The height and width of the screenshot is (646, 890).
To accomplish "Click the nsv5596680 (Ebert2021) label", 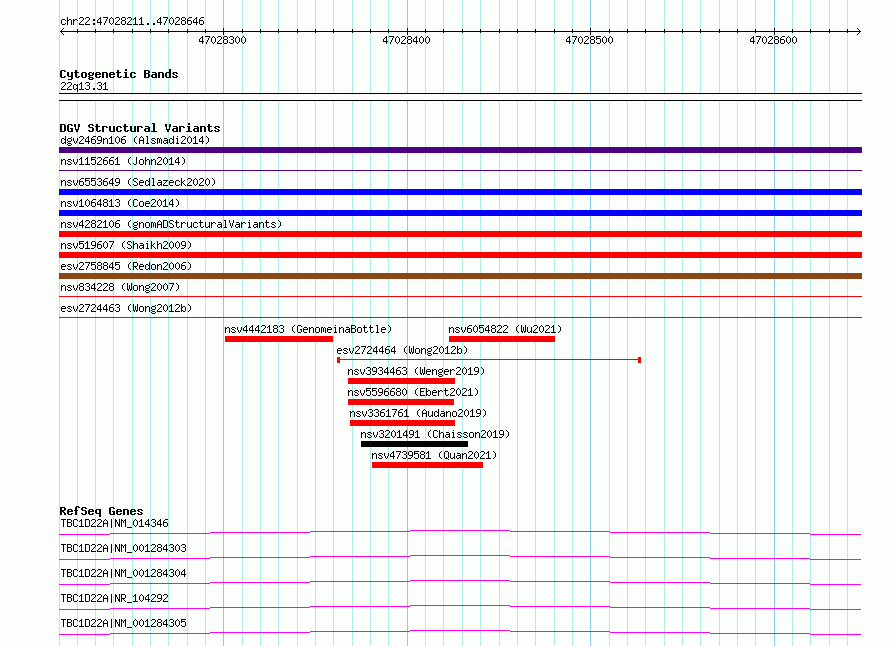I will (x=413, y=392).
